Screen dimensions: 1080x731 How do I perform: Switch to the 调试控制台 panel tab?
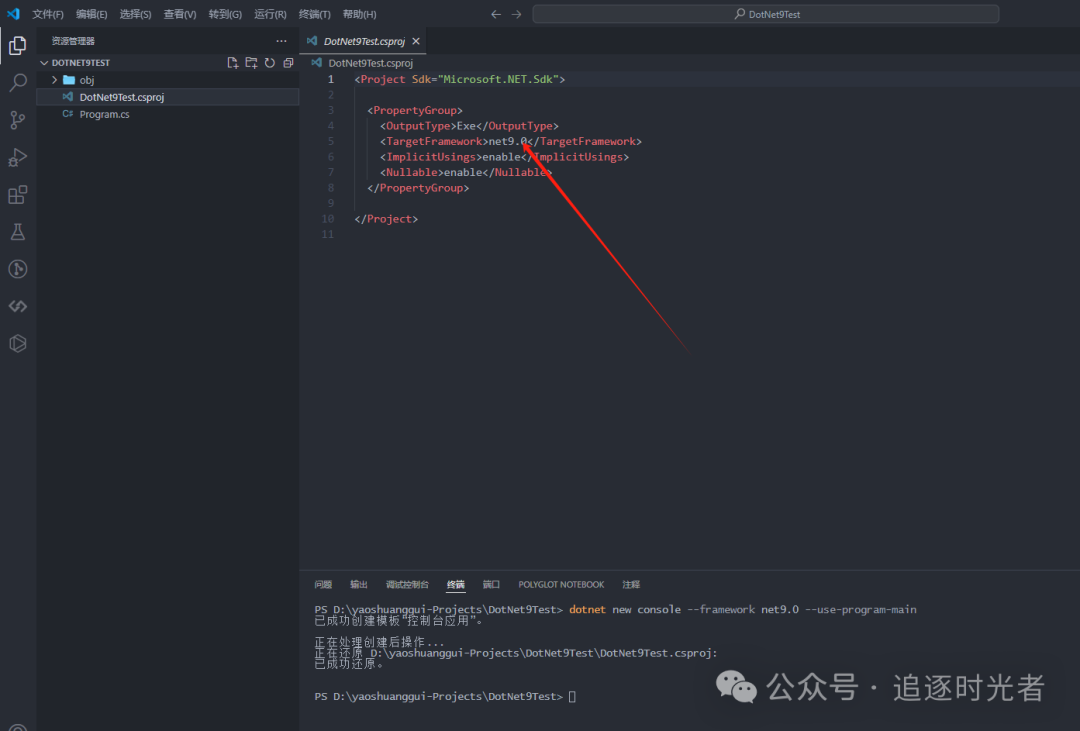click(407, 584)
